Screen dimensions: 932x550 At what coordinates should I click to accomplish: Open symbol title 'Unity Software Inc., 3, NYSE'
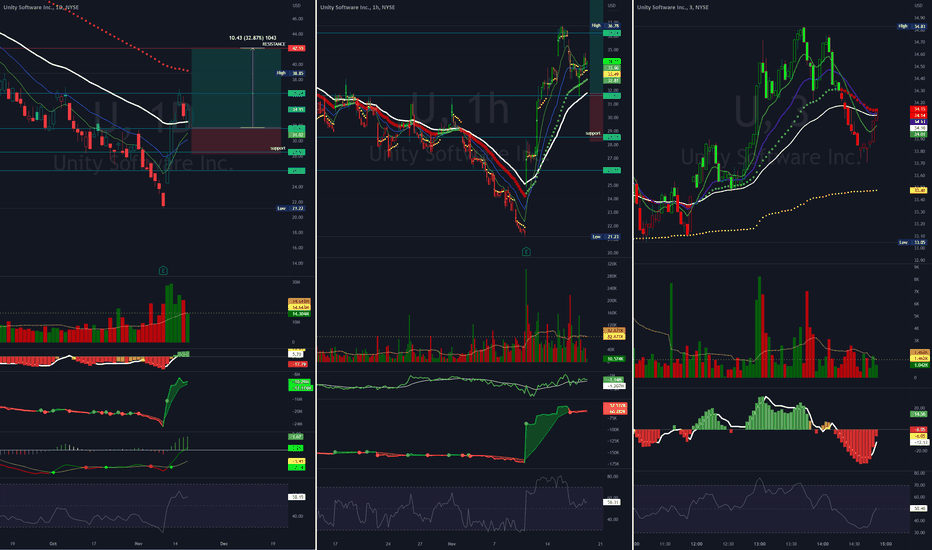tap(672, 7)
